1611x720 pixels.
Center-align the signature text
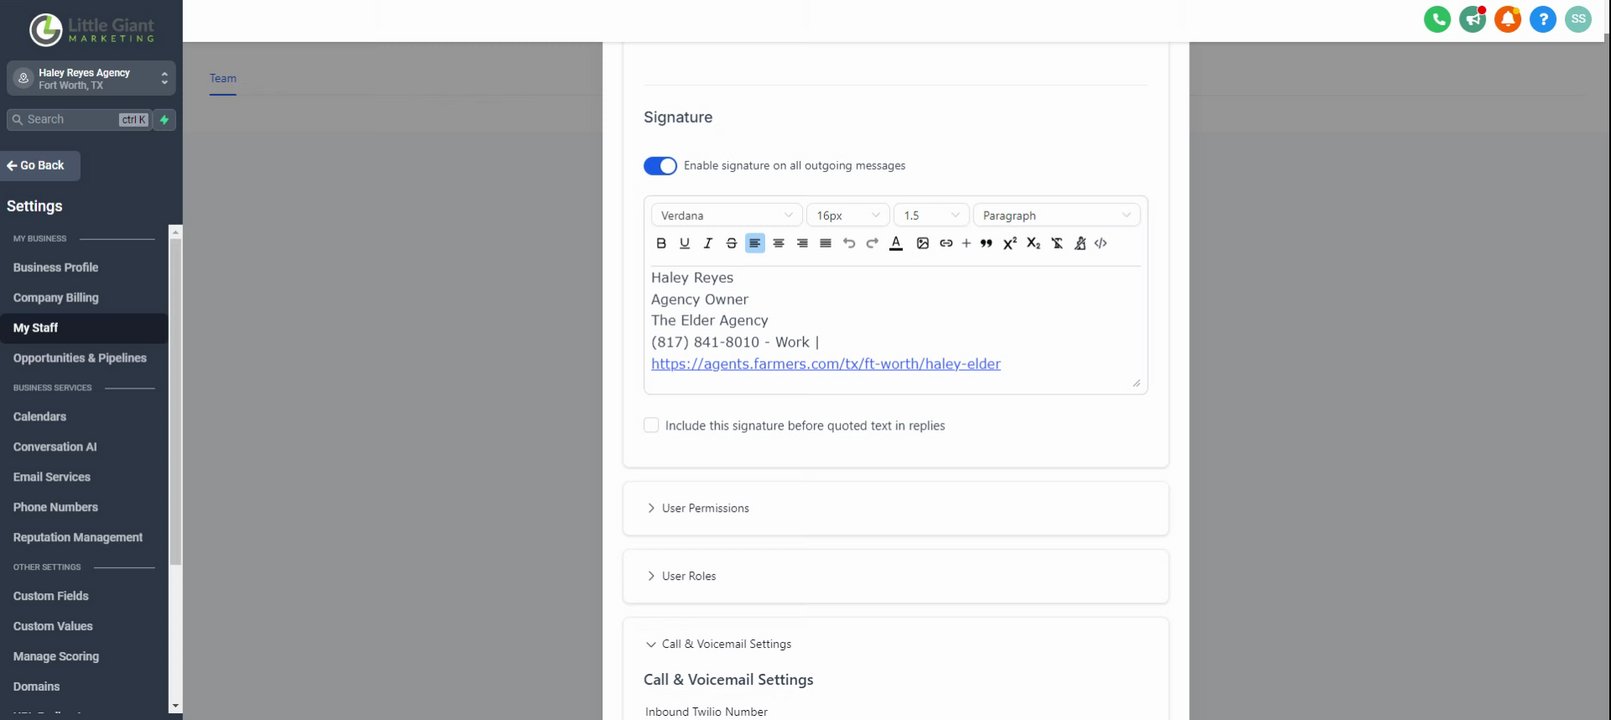click(778, 243)
